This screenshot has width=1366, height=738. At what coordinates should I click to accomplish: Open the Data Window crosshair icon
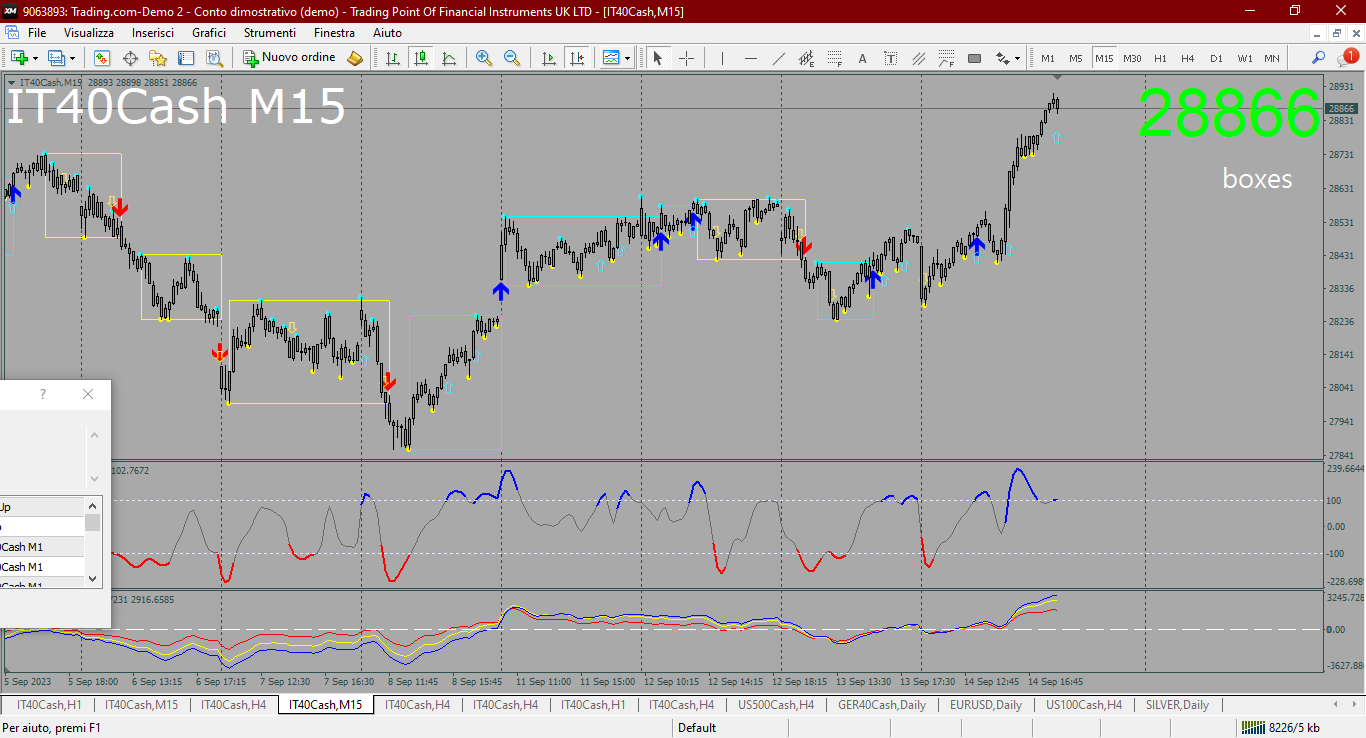(130, 58)
